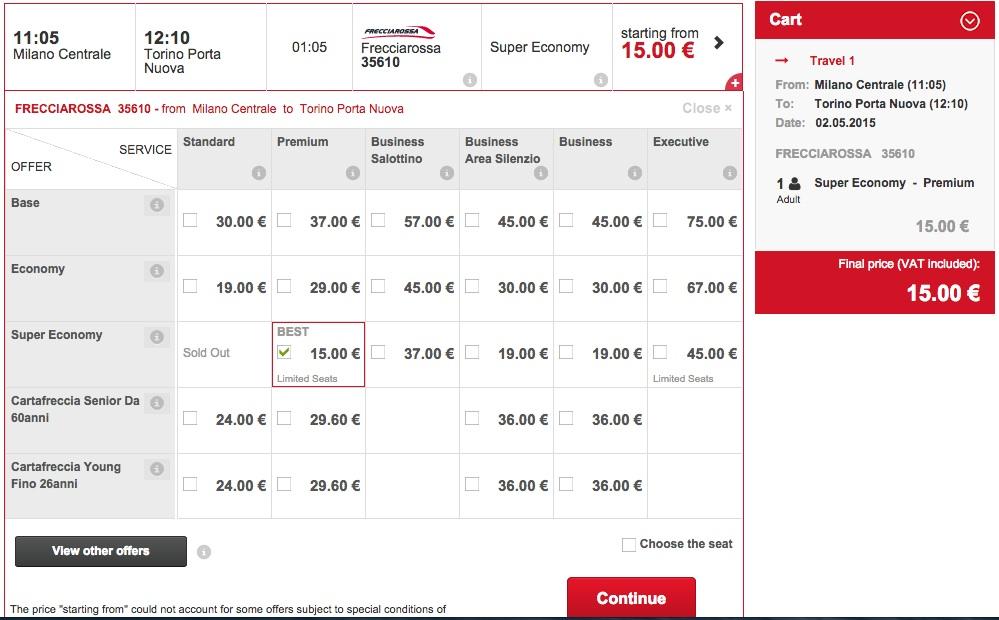
Task: Click info icon under Premium service header
Action: [352, 173]
